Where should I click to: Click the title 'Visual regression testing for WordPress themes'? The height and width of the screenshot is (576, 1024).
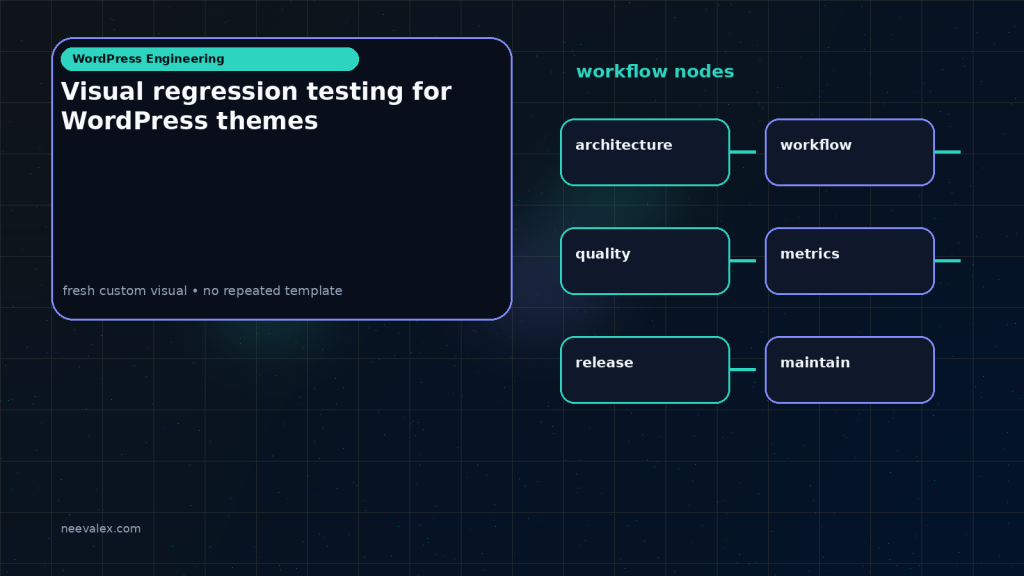256,106
